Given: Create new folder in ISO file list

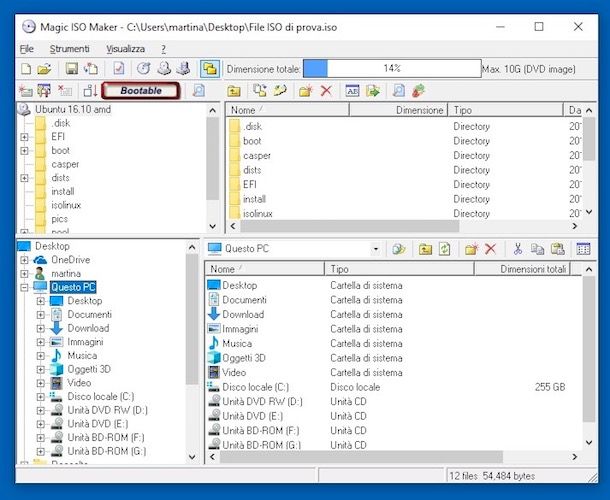Looking at the screenshot, I should (306, 91).
